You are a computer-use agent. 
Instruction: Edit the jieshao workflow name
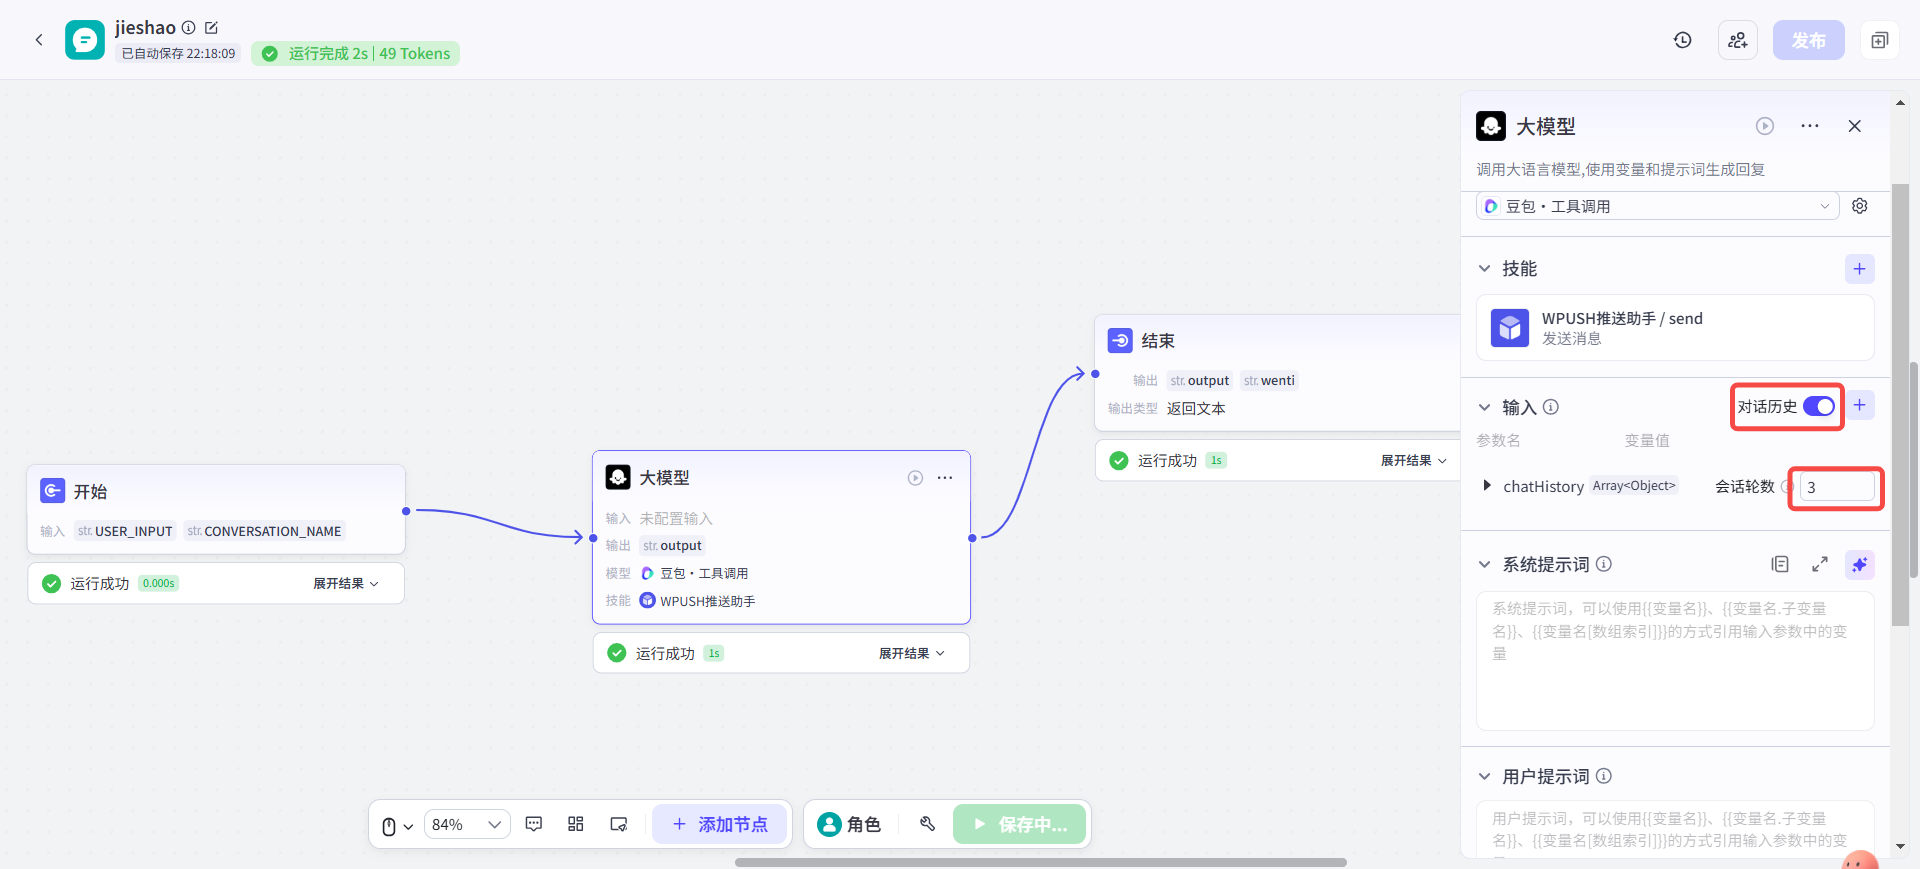(211, 28)
